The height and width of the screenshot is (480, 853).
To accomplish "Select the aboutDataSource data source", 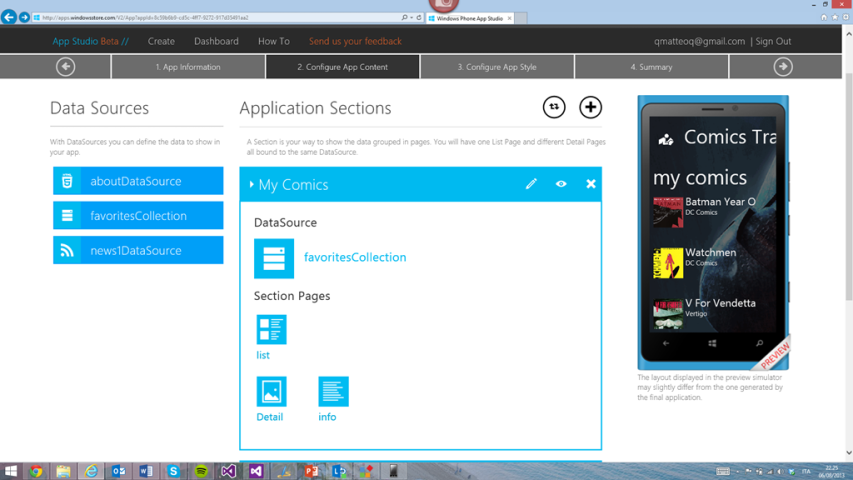I will (x=138, y=181).
